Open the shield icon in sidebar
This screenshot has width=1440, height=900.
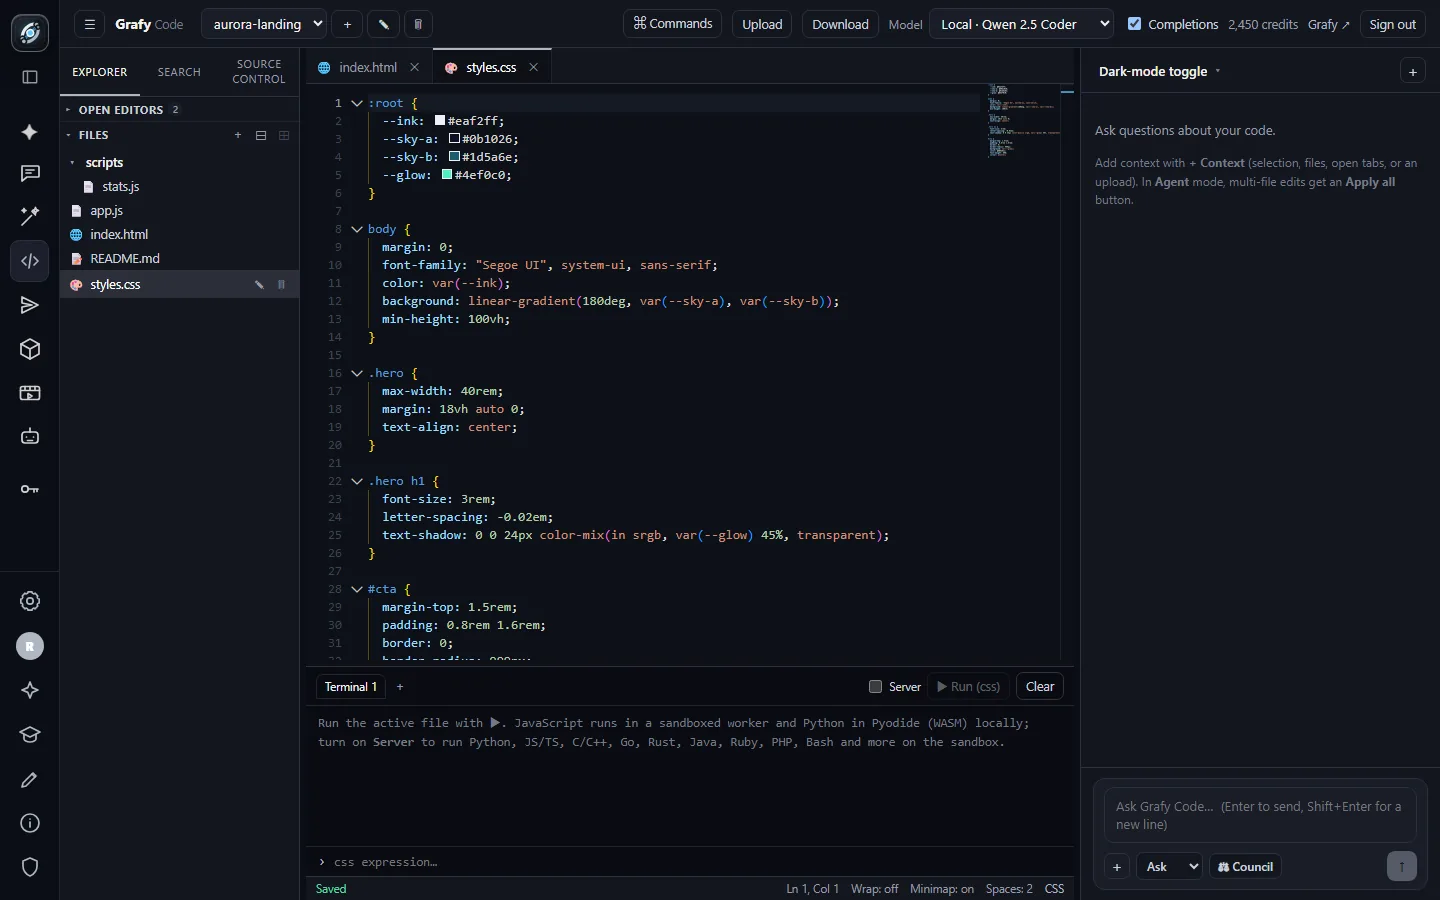(30, 867)
